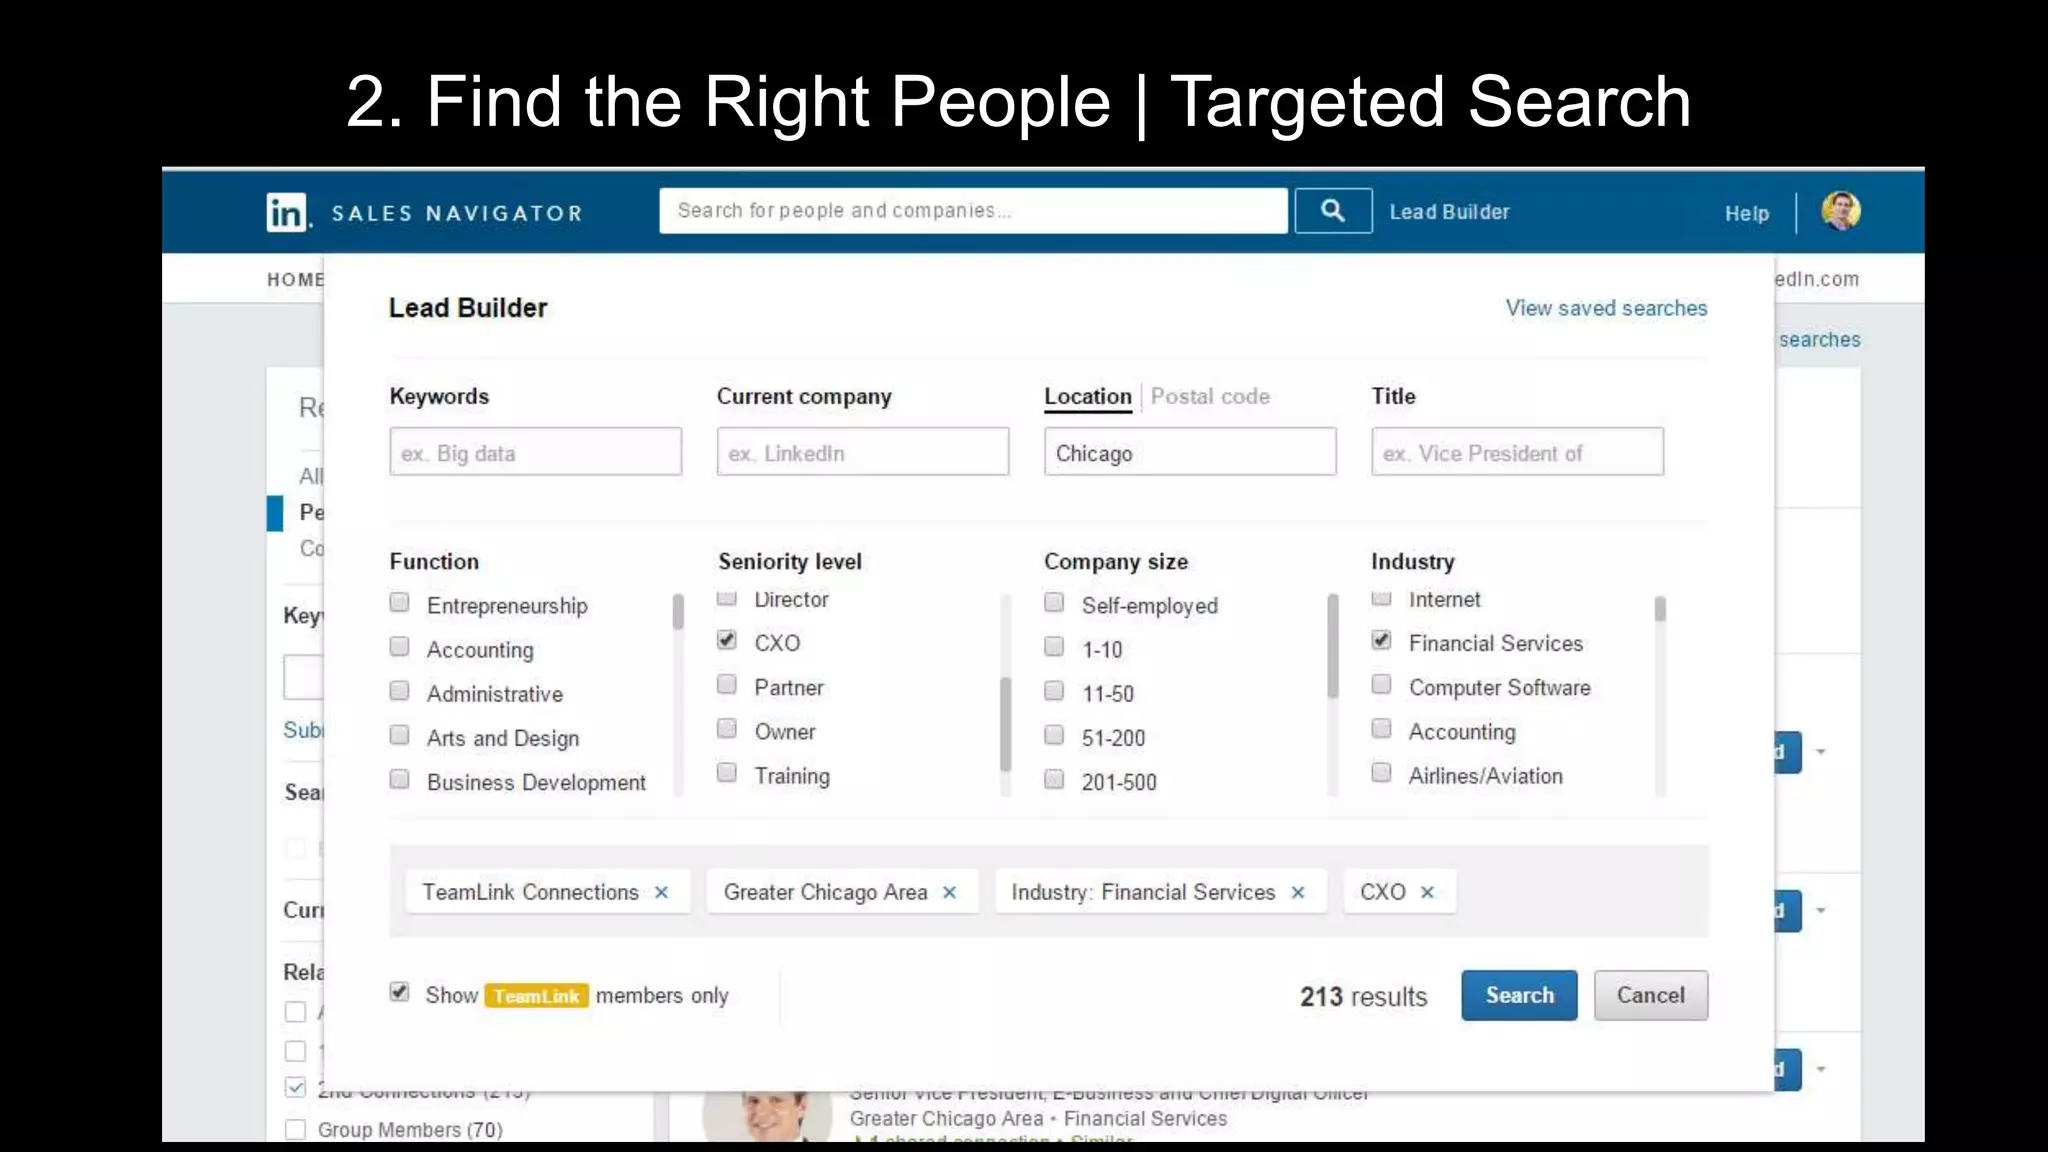Click the Keywords input field
2048x1152 pixels.
point(536,452)
